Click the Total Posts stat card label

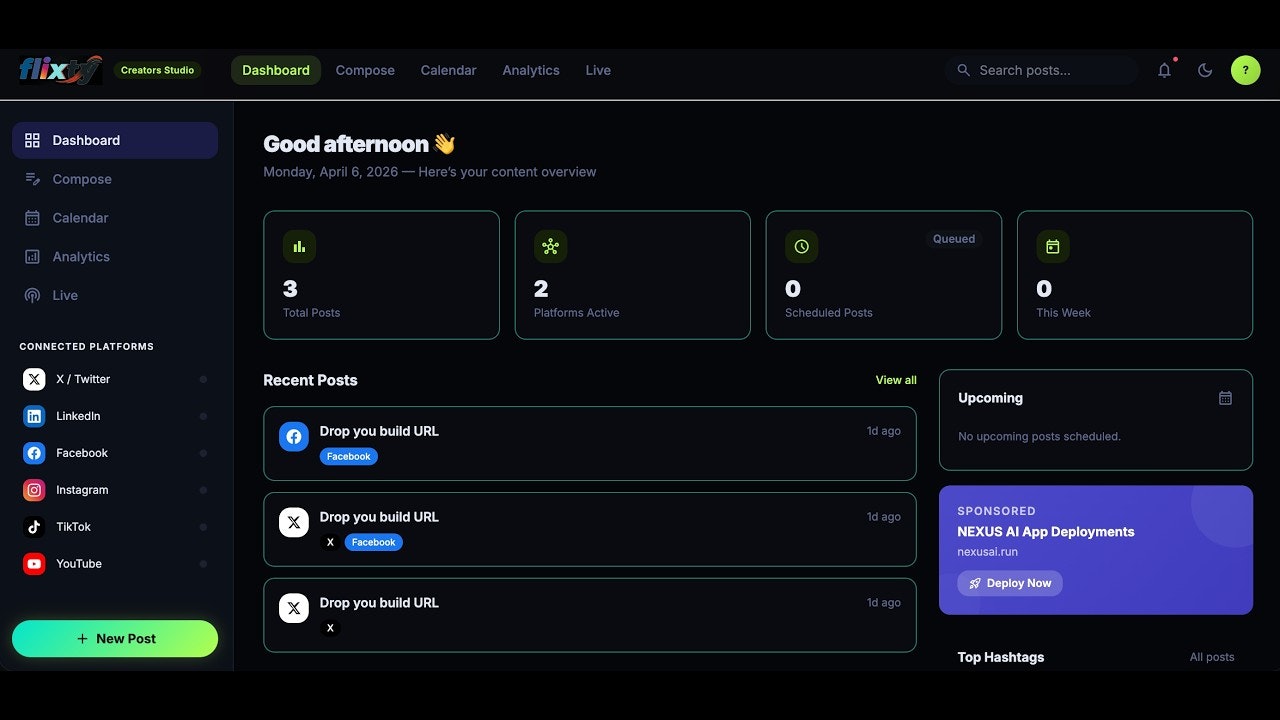(311, 313)
